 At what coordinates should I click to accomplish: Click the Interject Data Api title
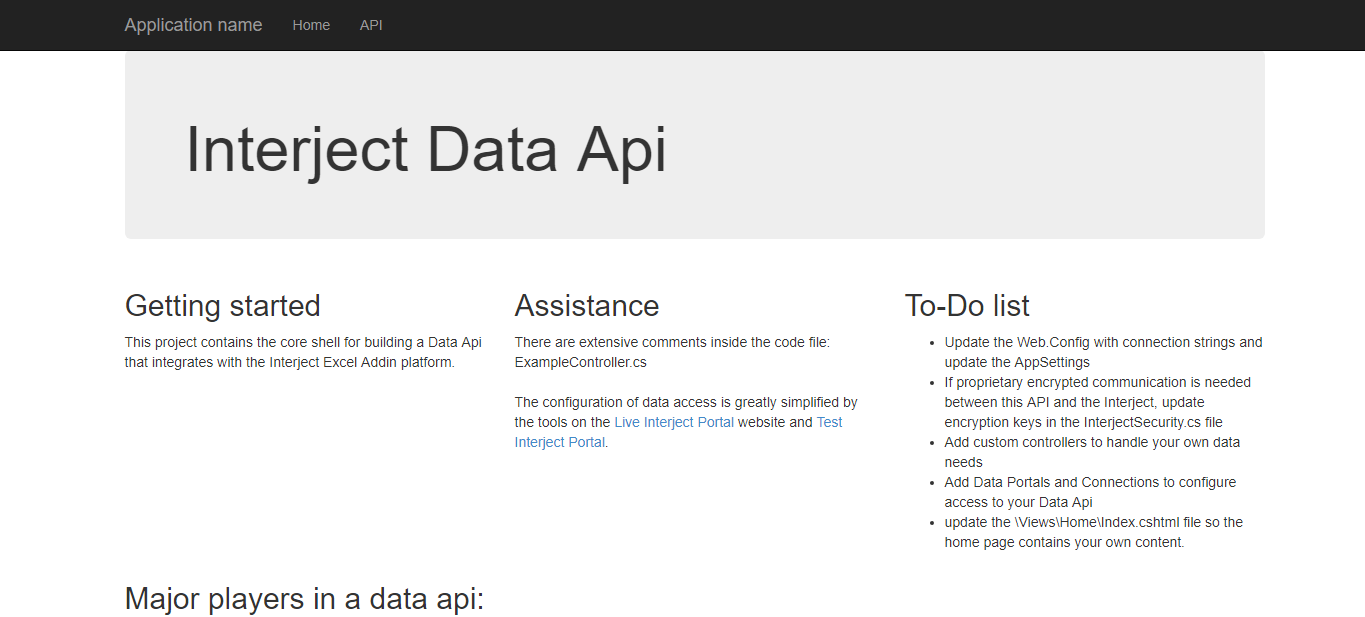[x=426, y=149]
